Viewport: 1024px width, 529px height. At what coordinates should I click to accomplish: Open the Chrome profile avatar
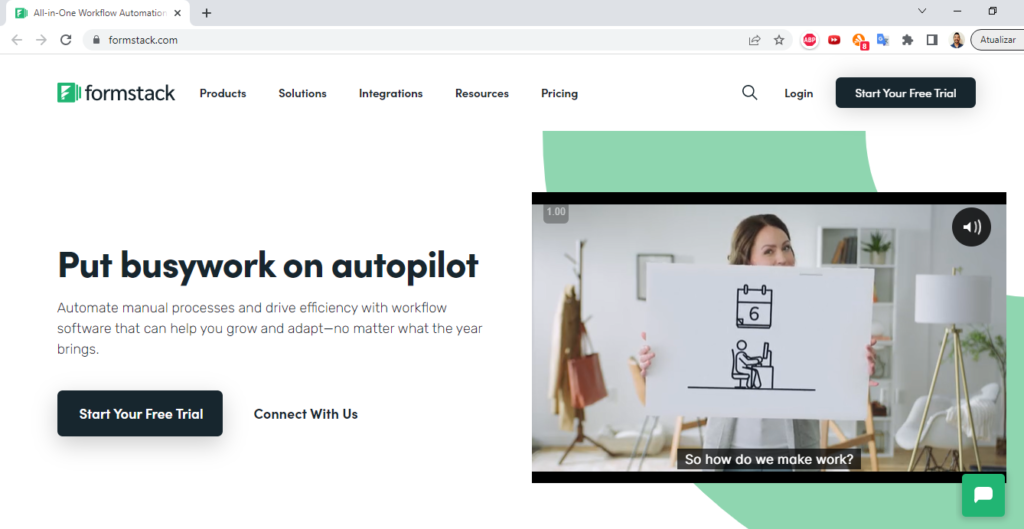click(957, 40)
